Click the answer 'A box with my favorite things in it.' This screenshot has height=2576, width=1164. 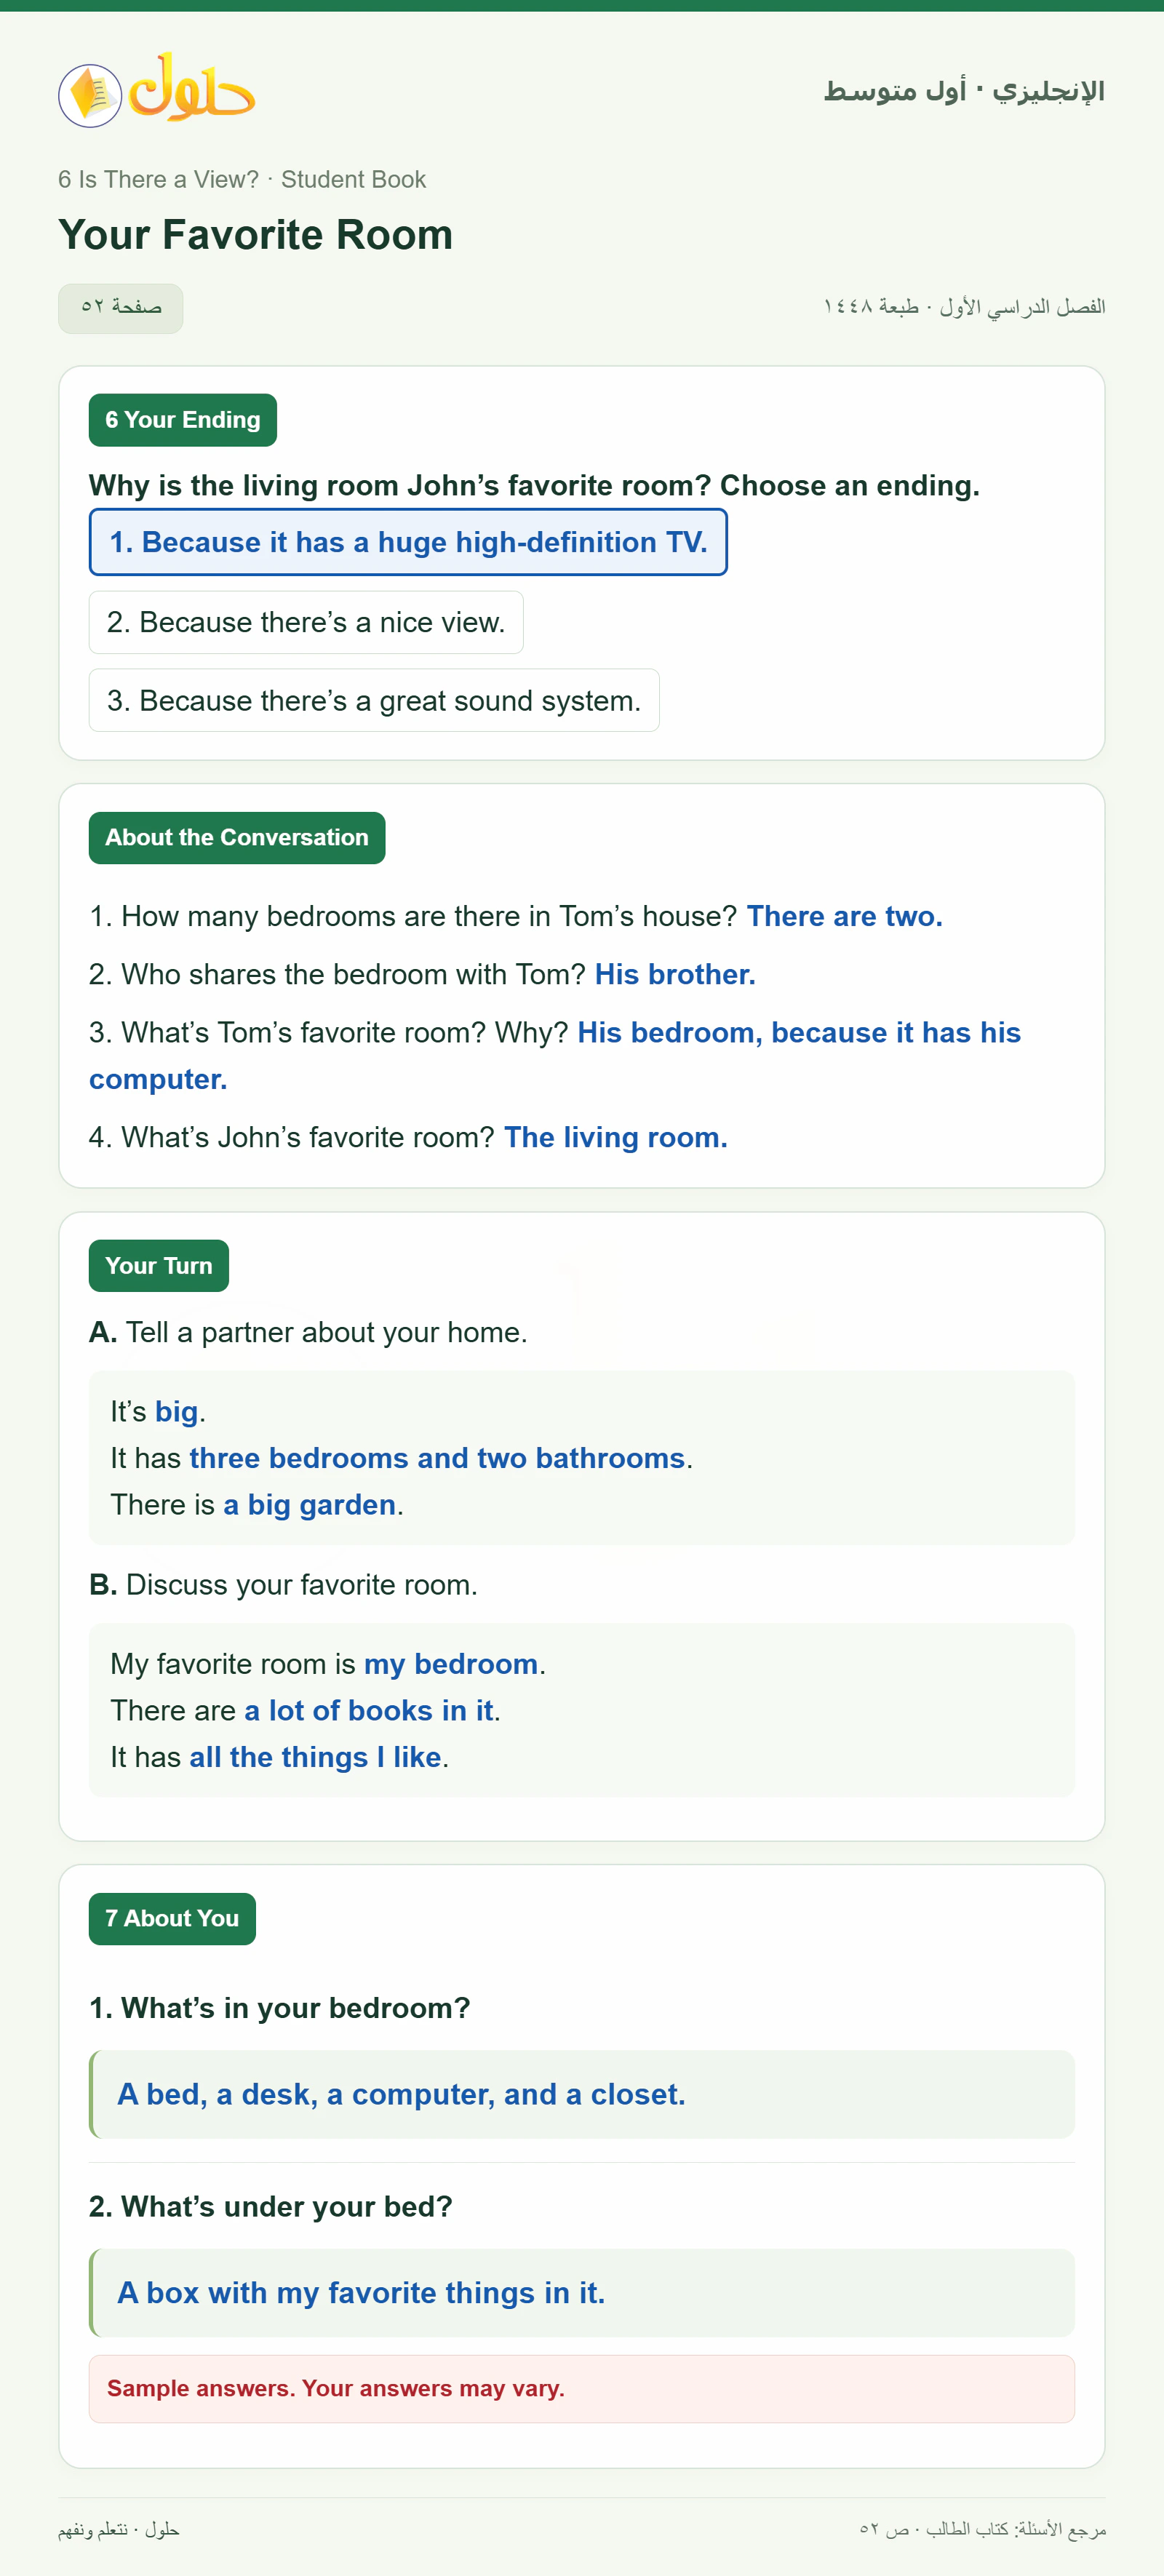[x=361, y=2293]
